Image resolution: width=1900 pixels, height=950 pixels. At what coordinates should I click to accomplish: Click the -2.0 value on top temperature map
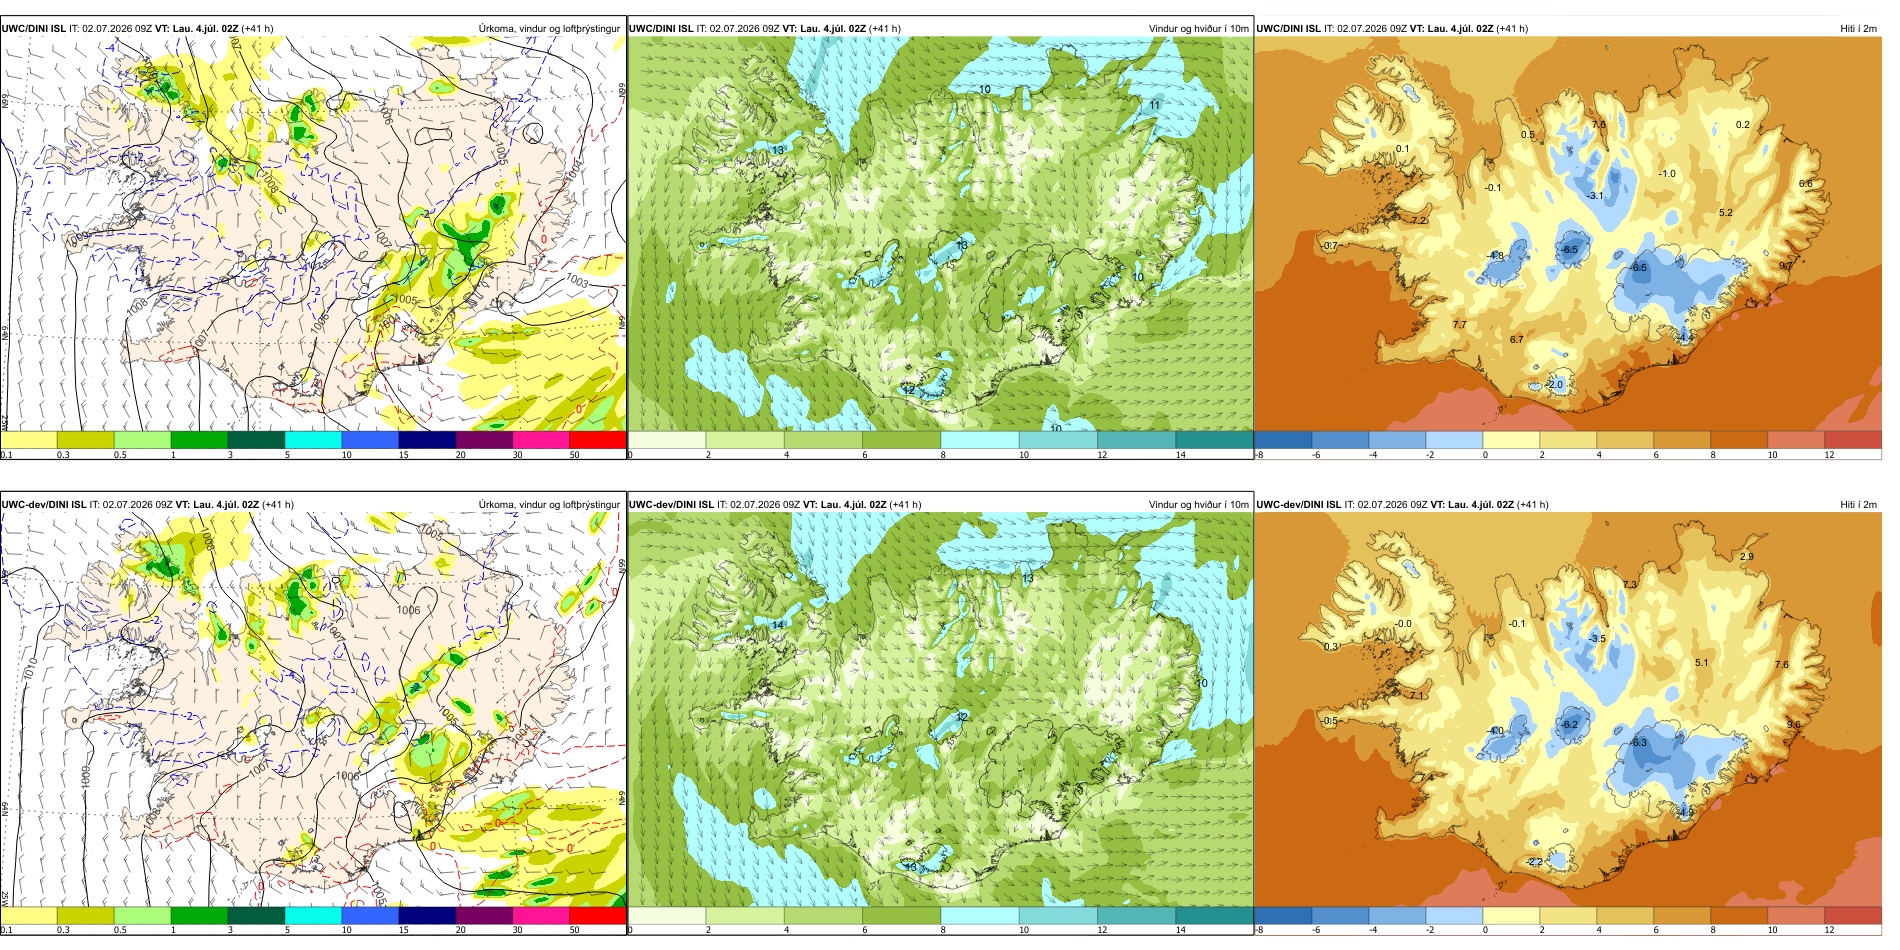[x=1554, y=385]
